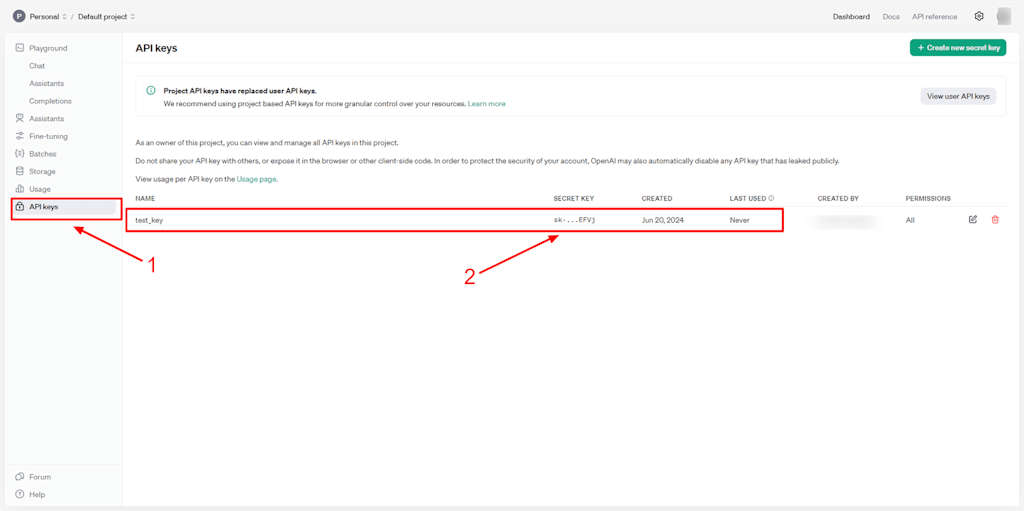Delete test_key with the trash icon

point(995,220)
